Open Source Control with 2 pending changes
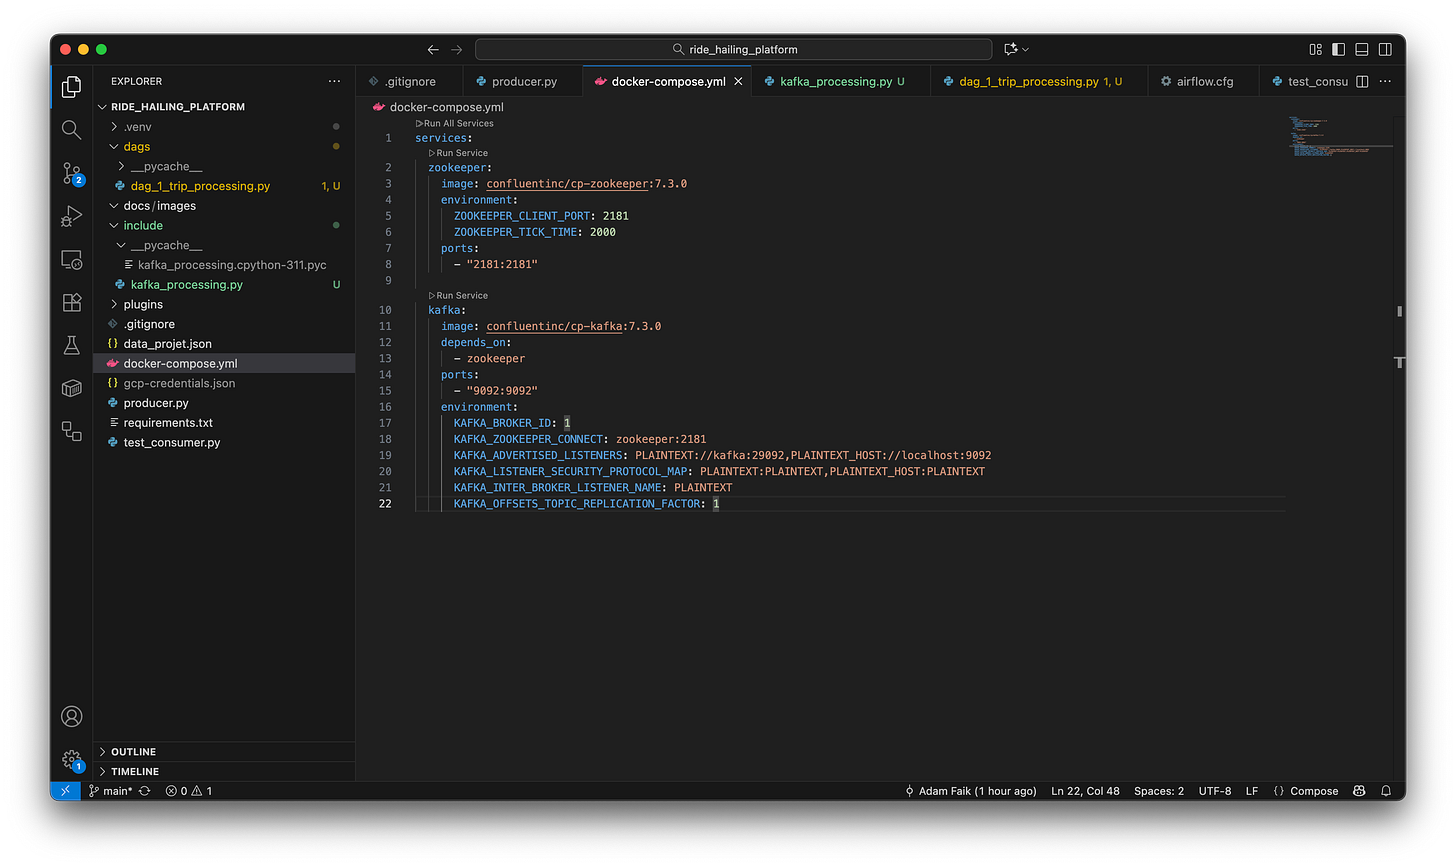Viewport: 1456px width, 867px height. click(x=70, y=172)
